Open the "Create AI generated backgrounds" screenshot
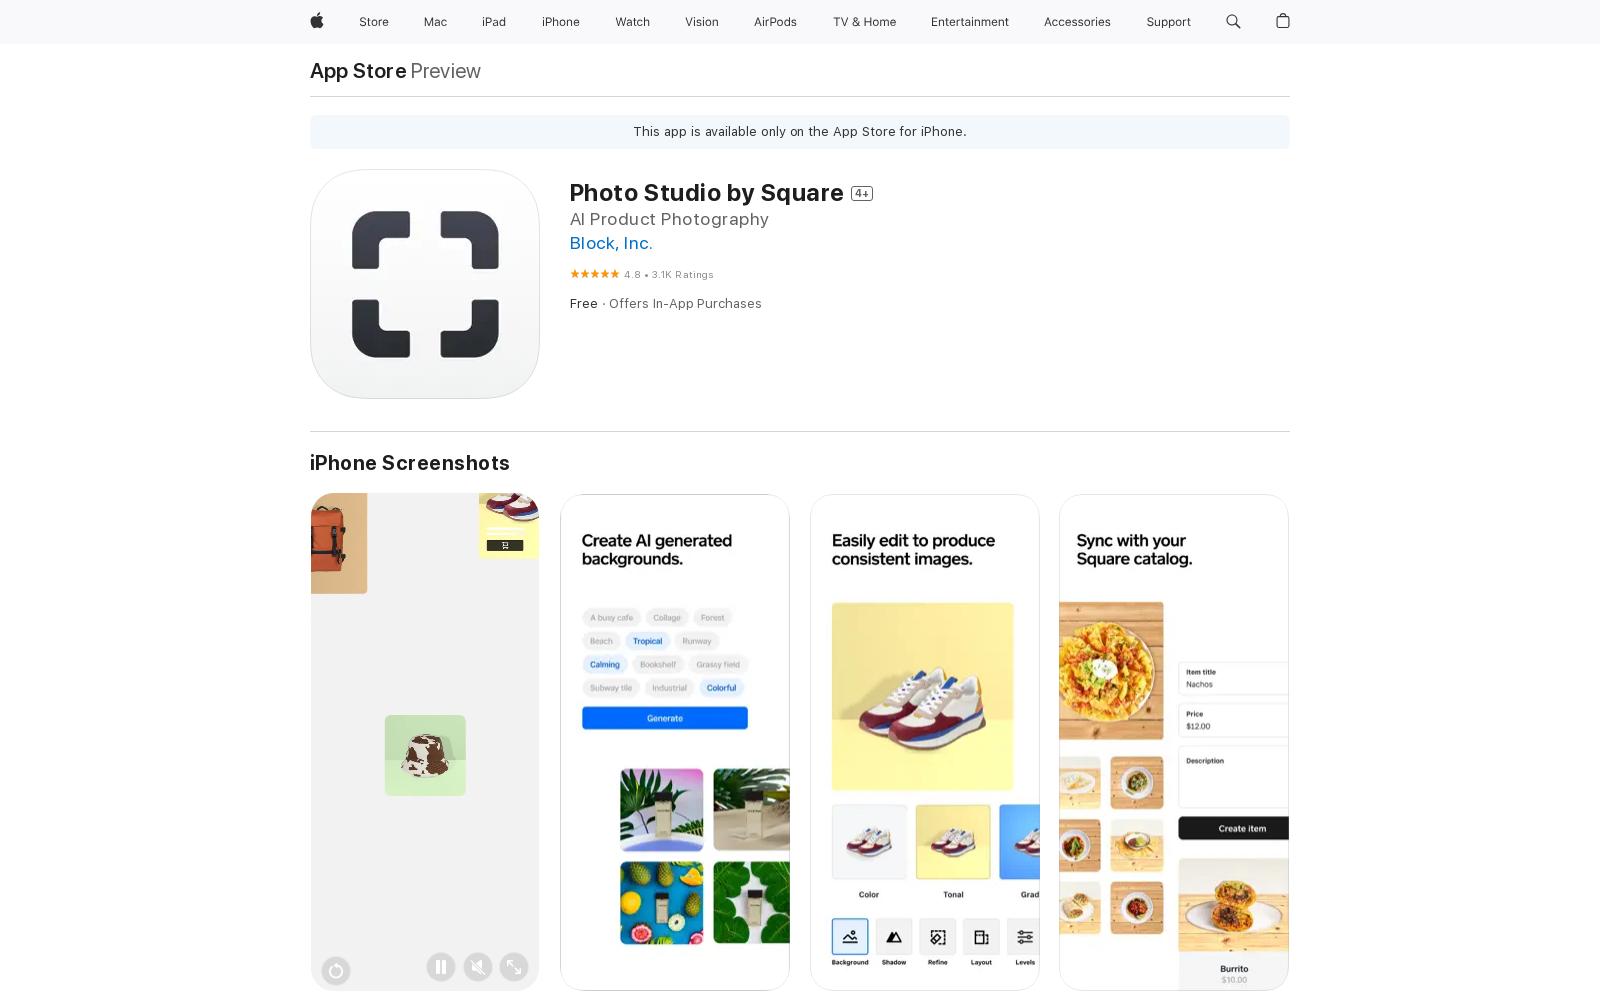This screenshot has height=1000, width=1600. (x=675, y=742)
